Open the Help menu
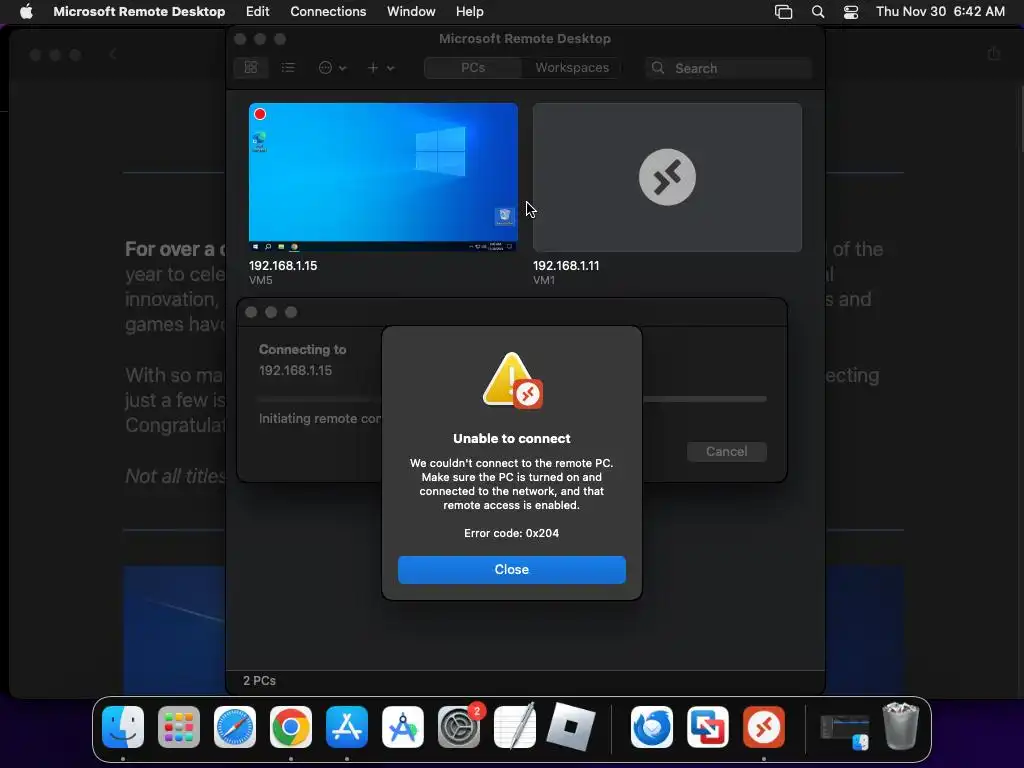 tap(469, 12)
